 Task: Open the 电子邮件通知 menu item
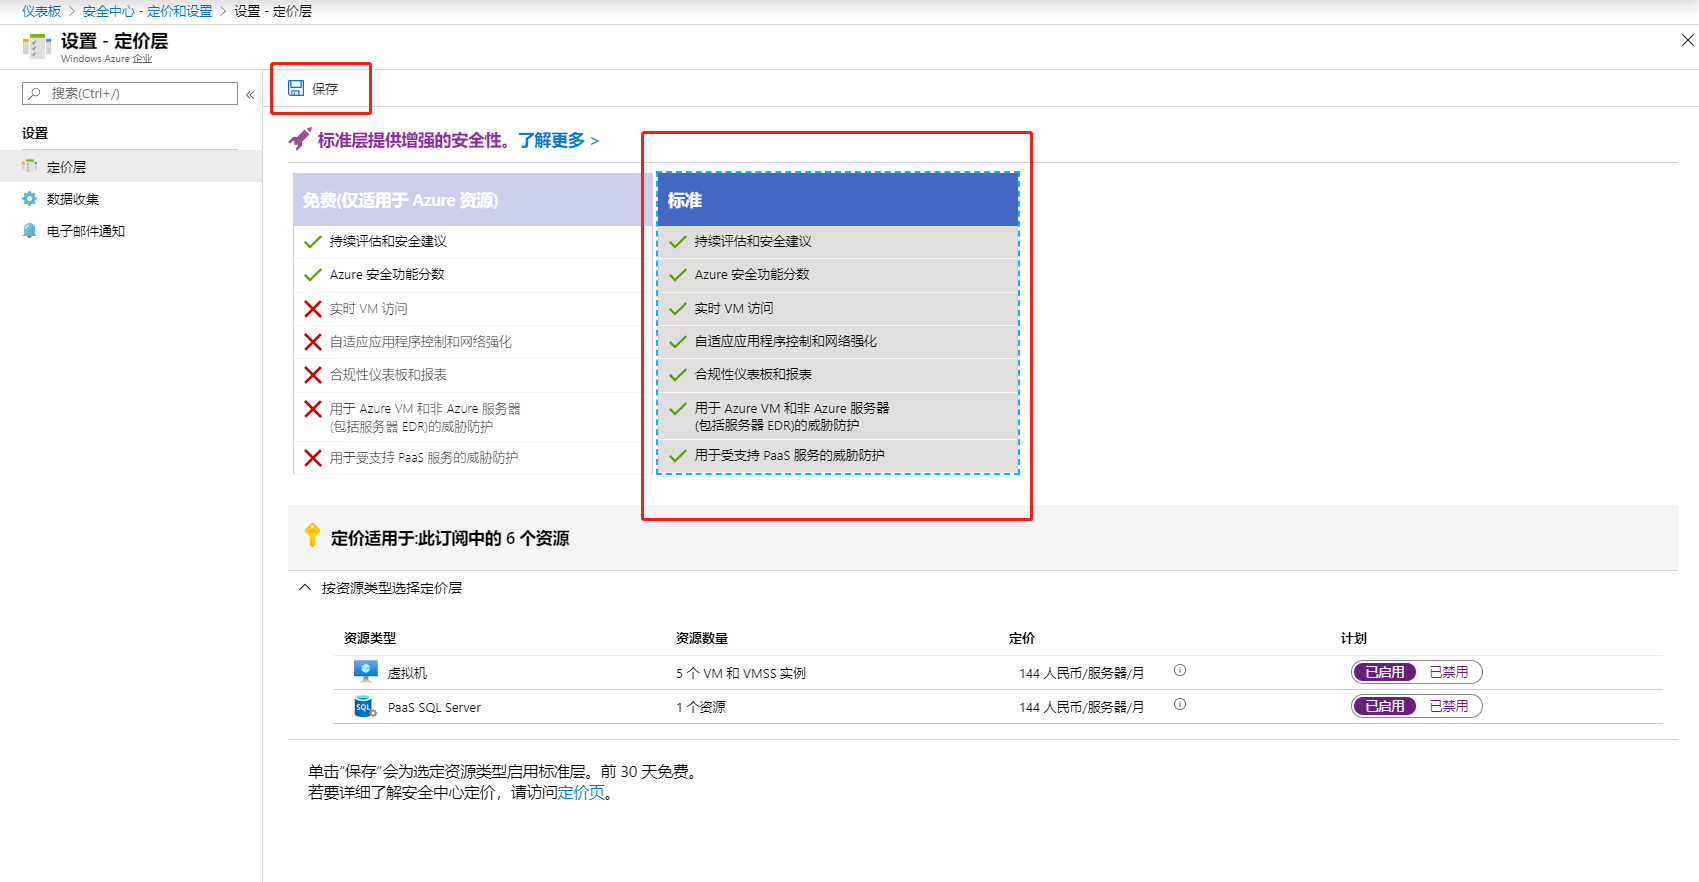[x=131, y=230]
